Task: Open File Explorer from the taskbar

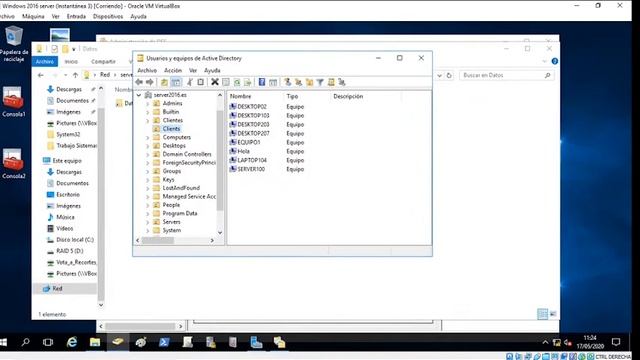Action: (x=95, y=342)
